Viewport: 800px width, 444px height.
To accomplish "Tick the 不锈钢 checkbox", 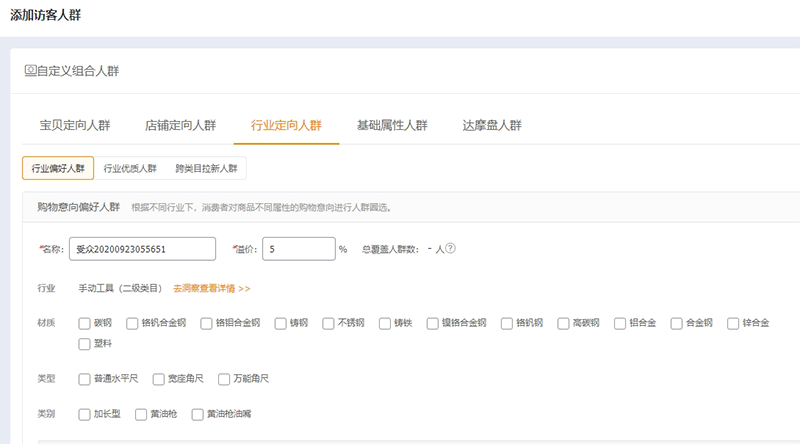I will click(x=328, y=323).
